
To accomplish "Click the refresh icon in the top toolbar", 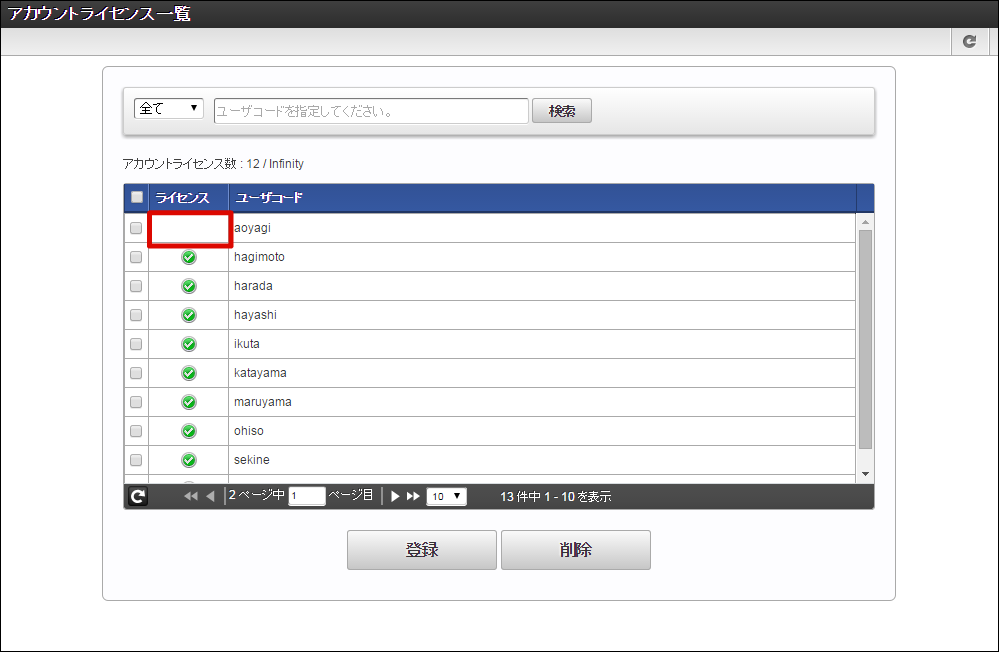I will (970, 41).
